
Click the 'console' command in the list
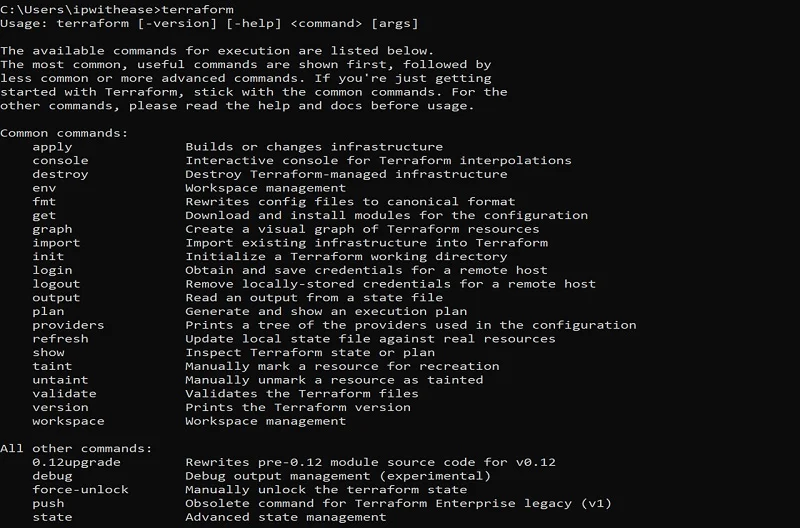pyautogui.click(x=60, y=160)
